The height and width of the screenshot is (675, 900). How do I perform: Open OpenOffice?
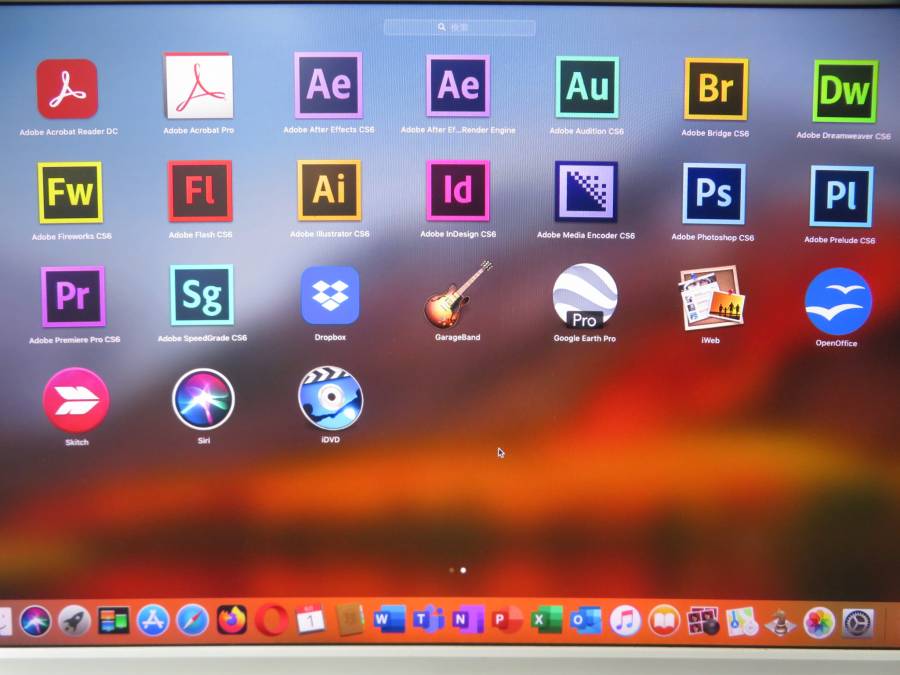pyautogui.click(x=838, y=301)
